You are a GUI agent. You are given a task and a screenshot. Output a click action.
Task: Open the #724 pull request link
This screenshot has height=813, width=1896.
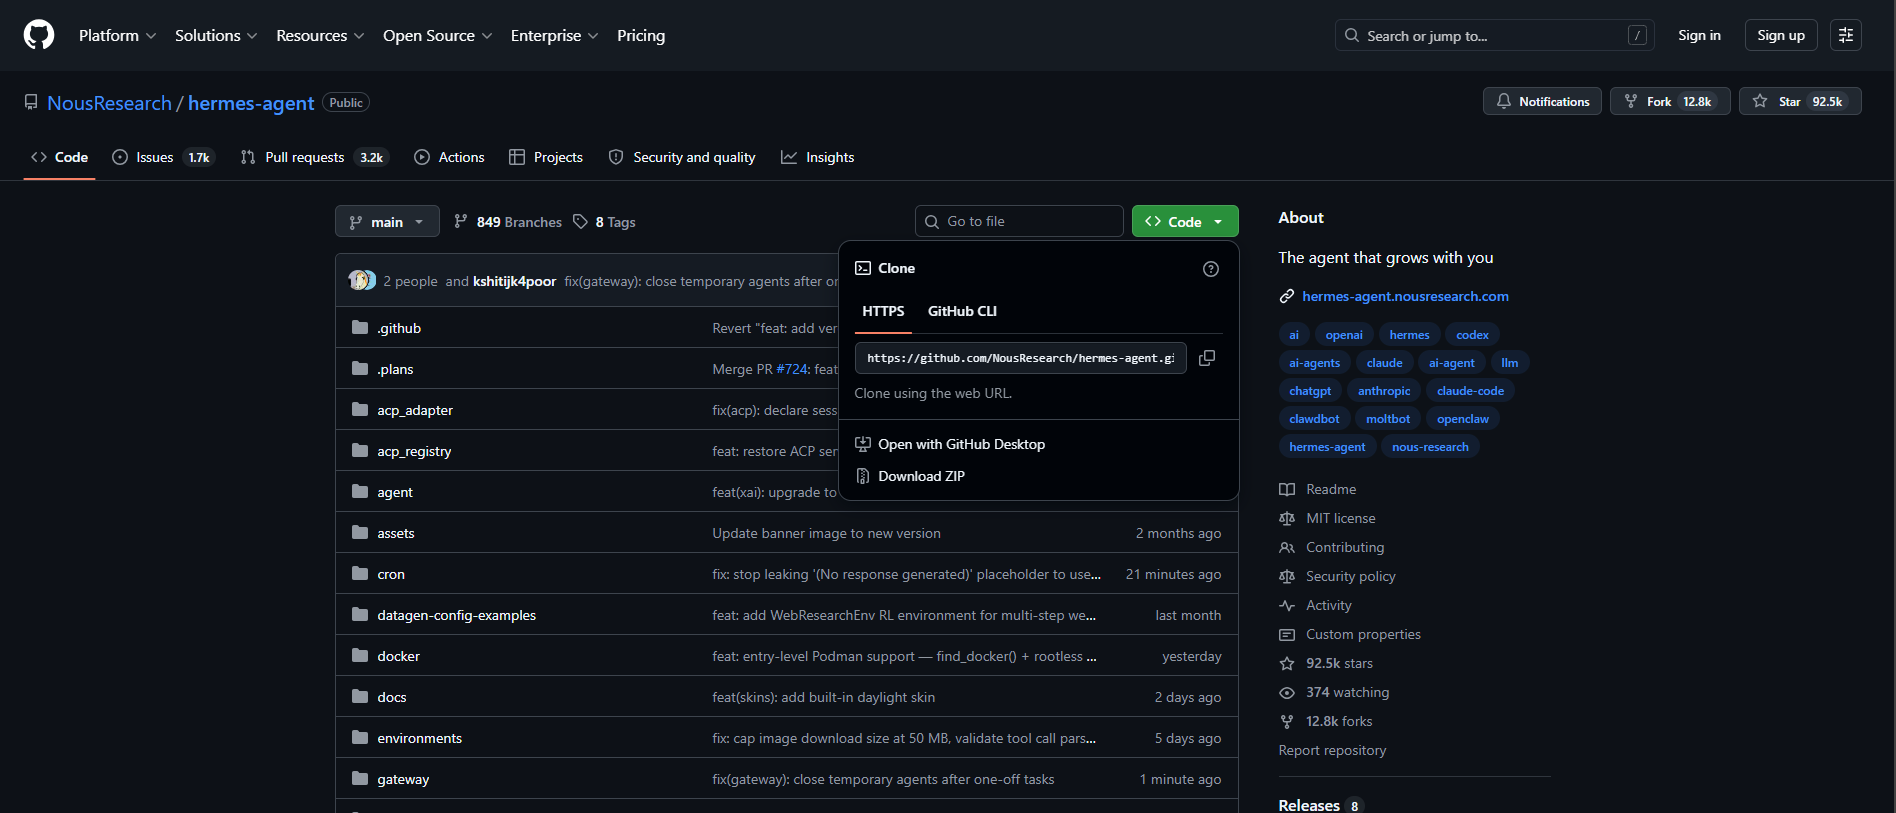[x=792, y=369]
